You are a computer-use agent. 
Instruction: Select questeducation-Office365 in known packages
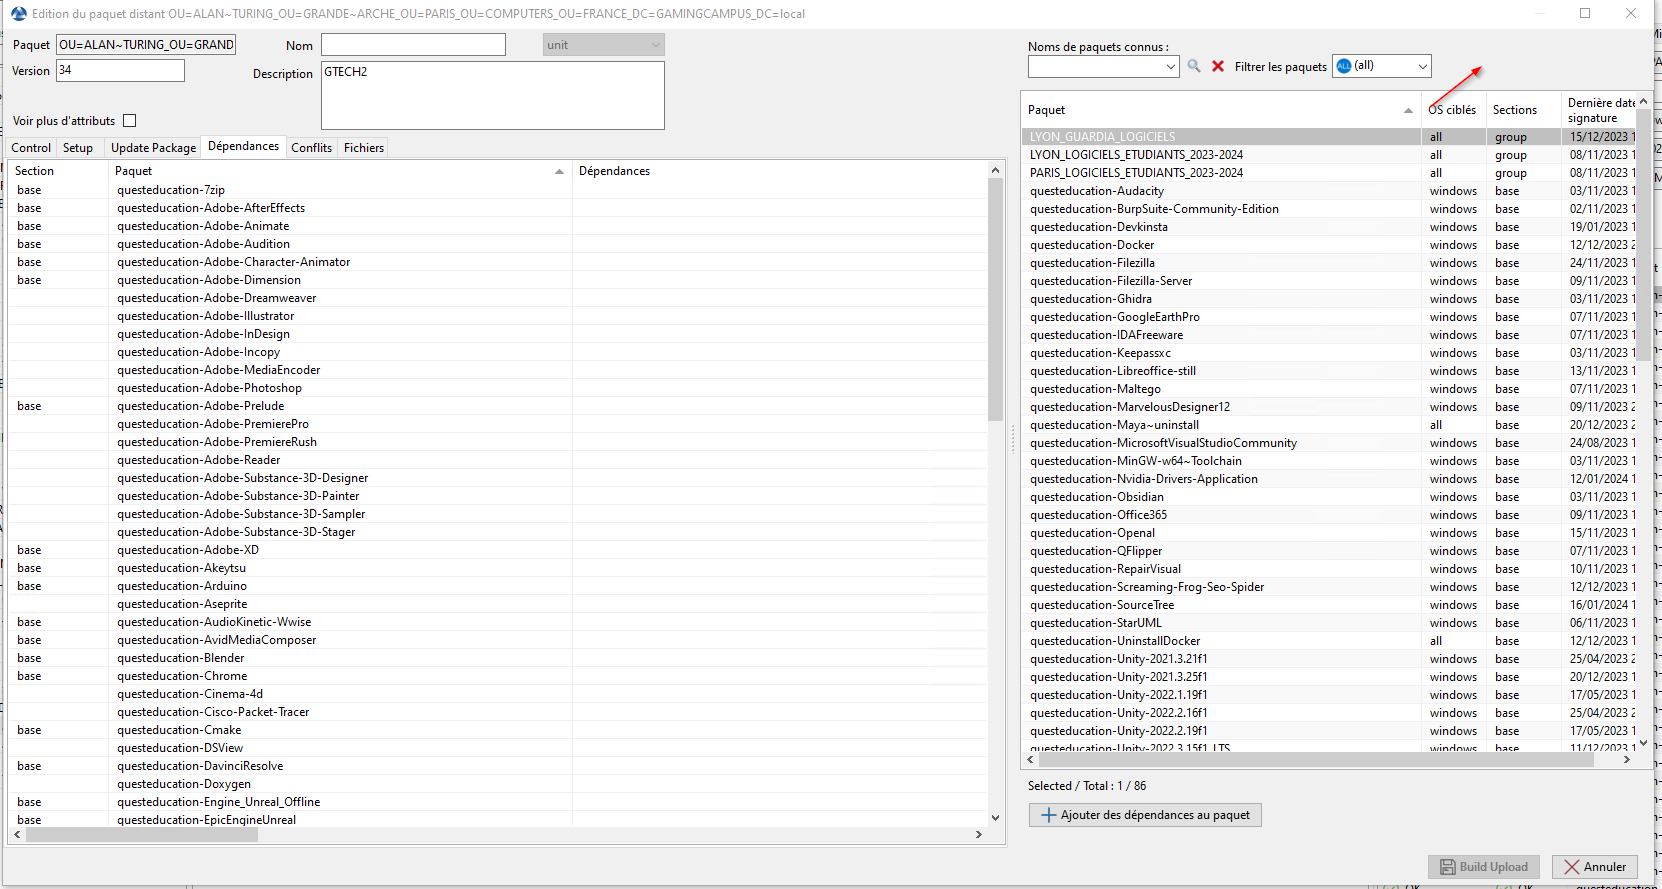click(x=1329, y=515)
